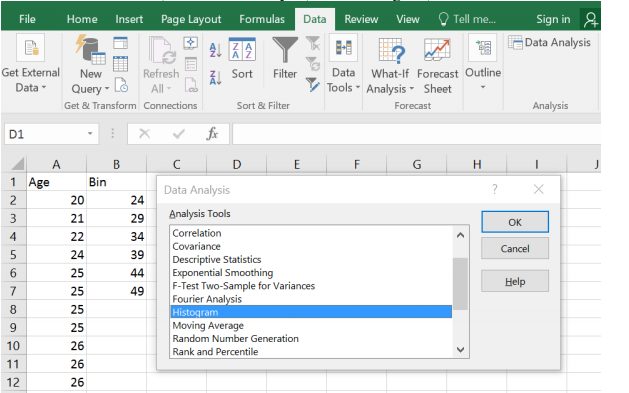Click cell A1 containing Age

click(x=56, y=182)
